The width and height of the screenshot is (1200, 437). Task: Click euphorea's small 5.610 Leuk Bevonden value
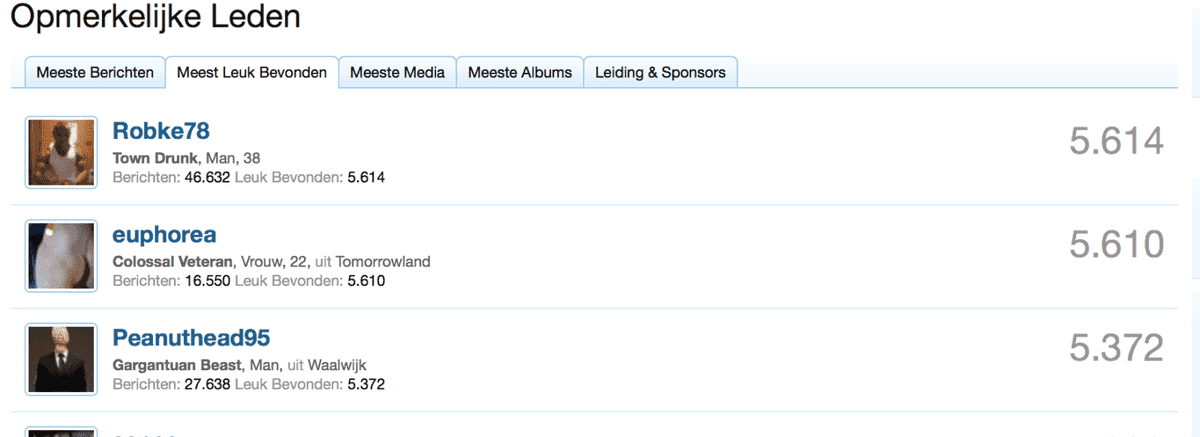point(366,281)
